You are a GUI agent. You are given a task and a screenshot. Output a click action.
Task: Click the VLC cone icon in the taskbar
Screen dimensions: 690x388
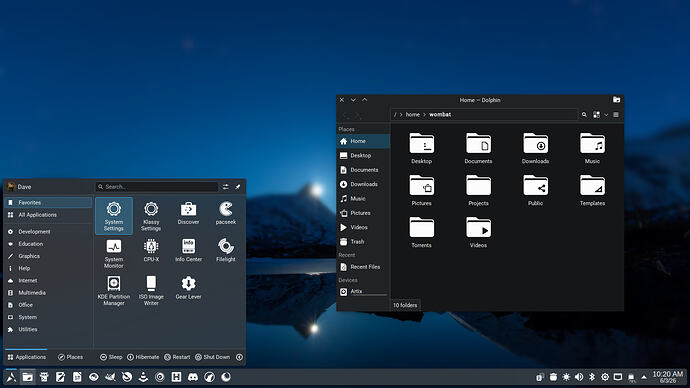point(143,377)
